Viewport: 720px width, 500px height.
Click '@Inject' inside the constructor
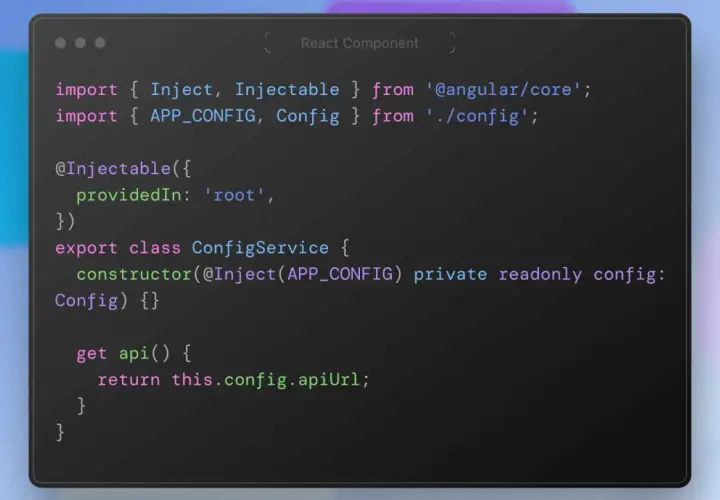239,275
